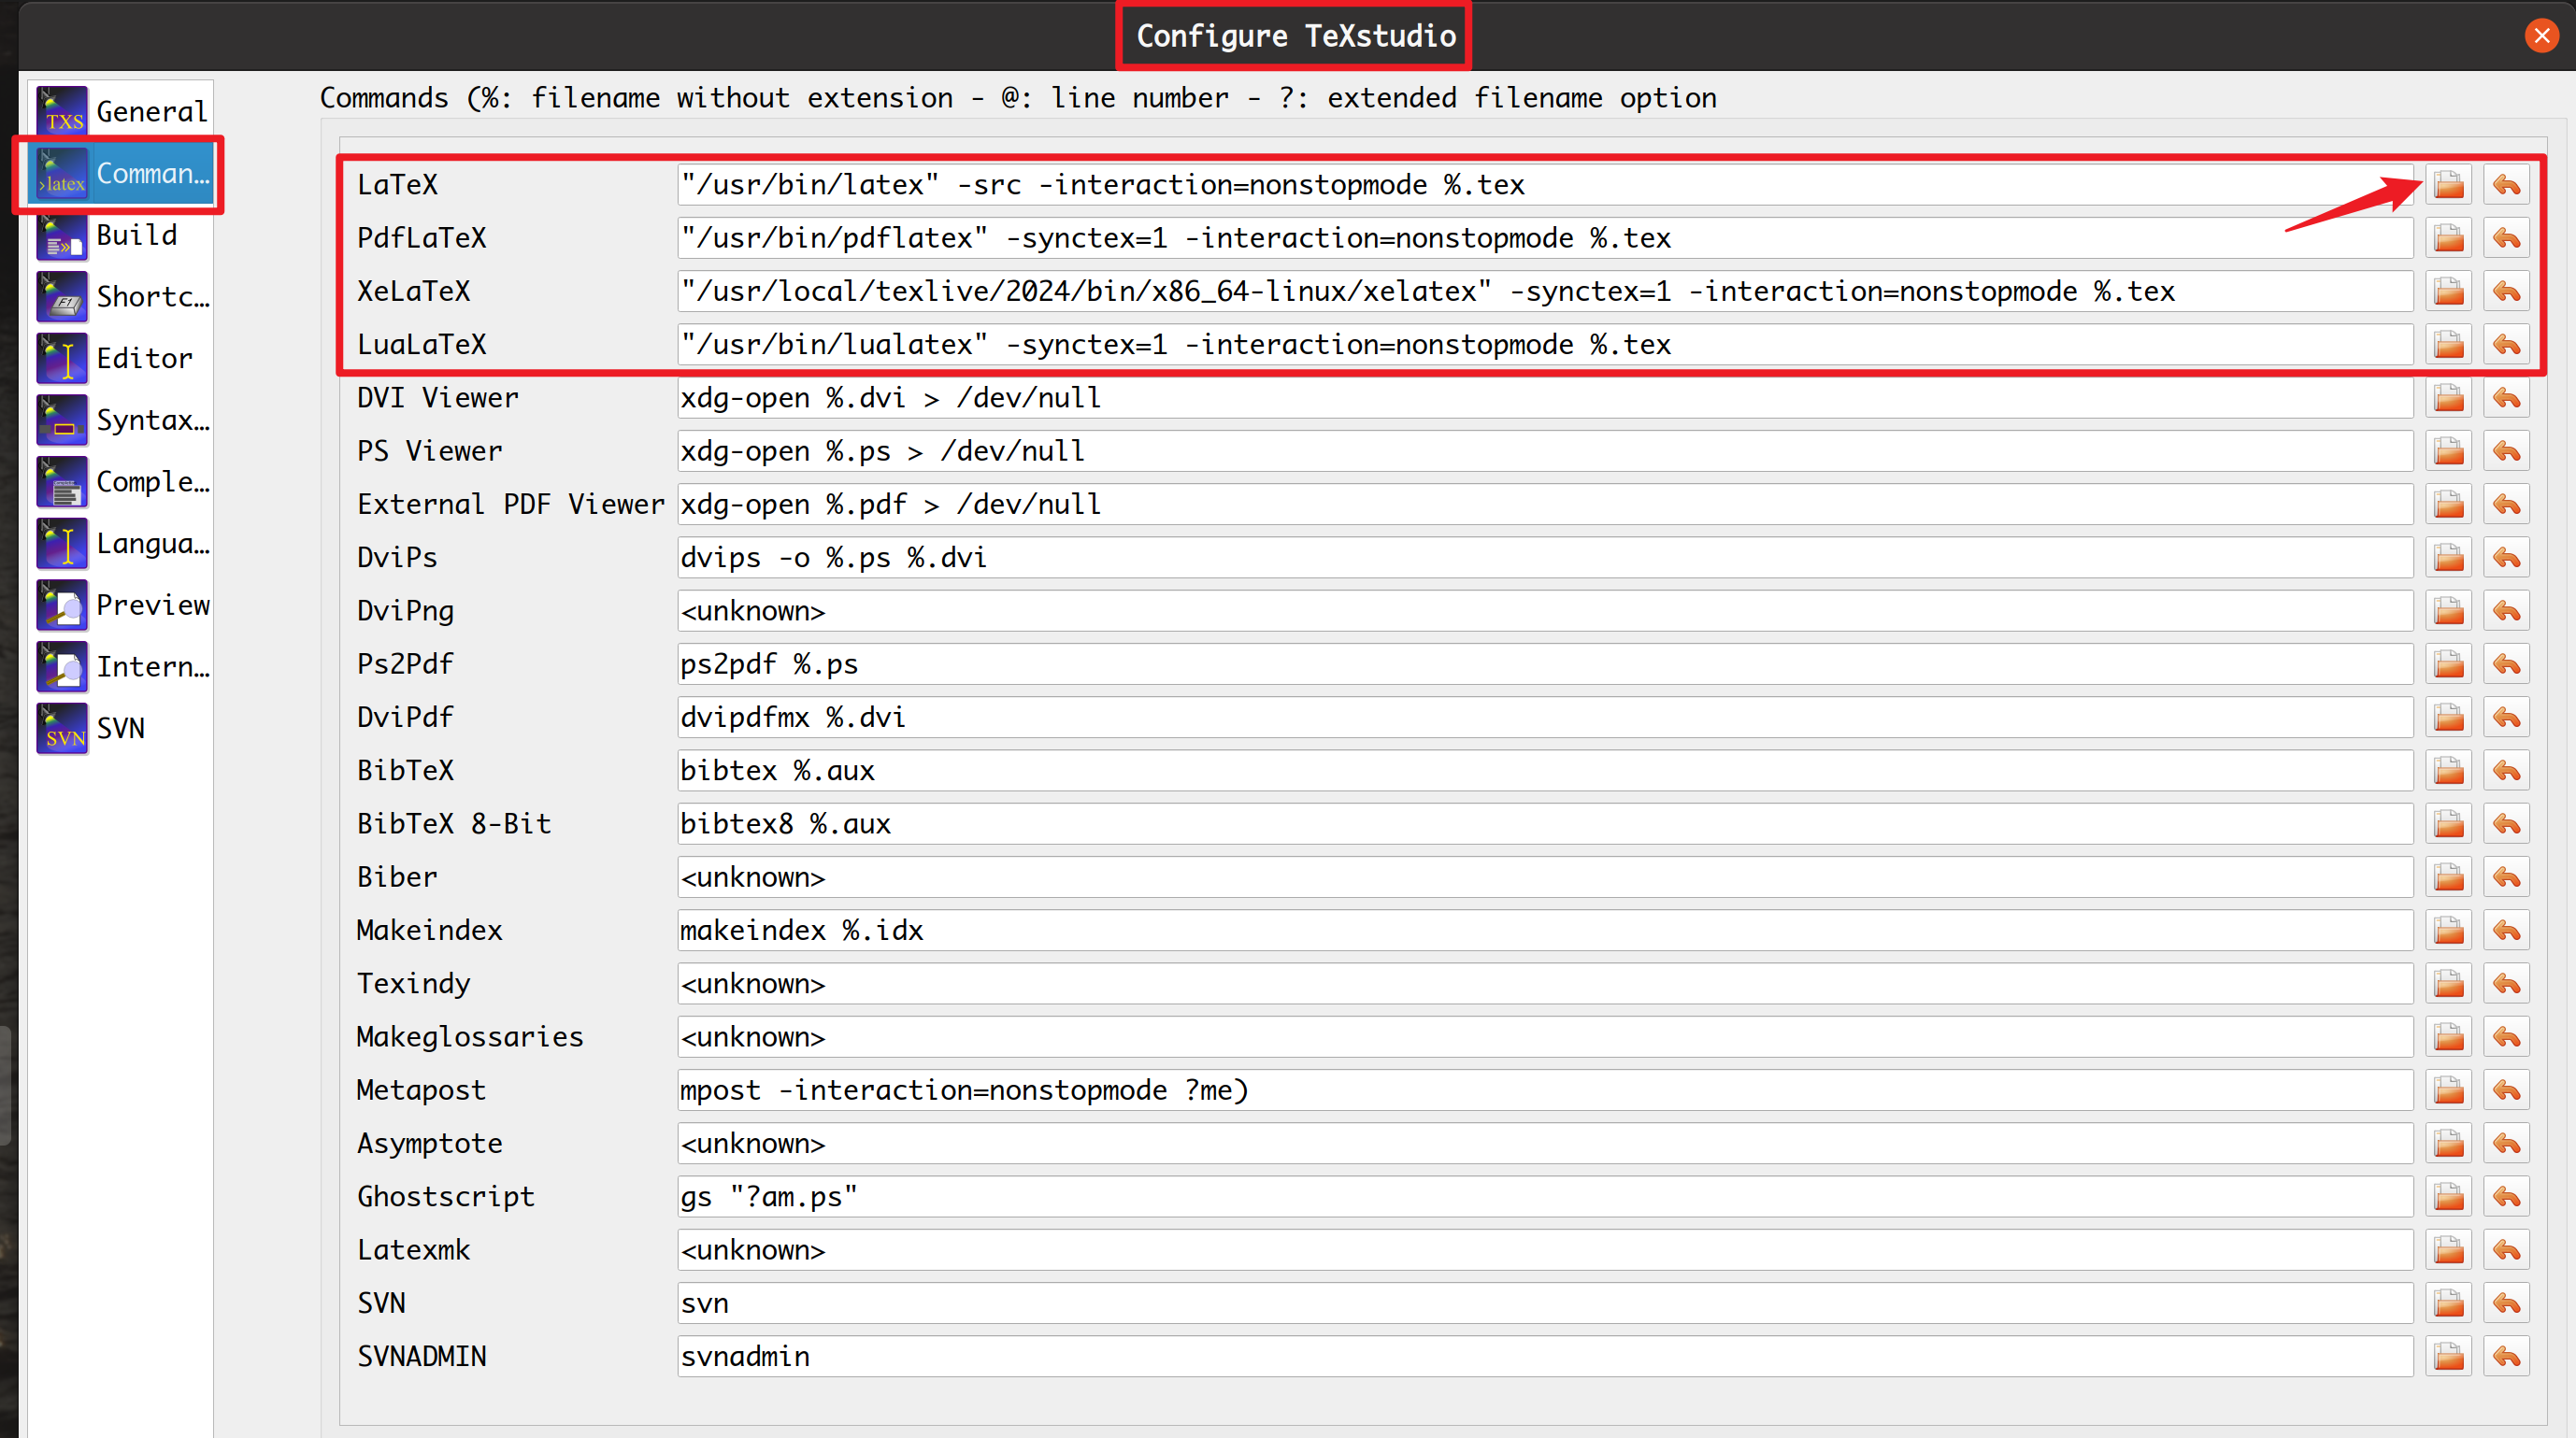Browse for the XeLaTeX executable
The width and height of the screenshot is (2576, 1438).
pyautogui.click(x=2448, y=291)
